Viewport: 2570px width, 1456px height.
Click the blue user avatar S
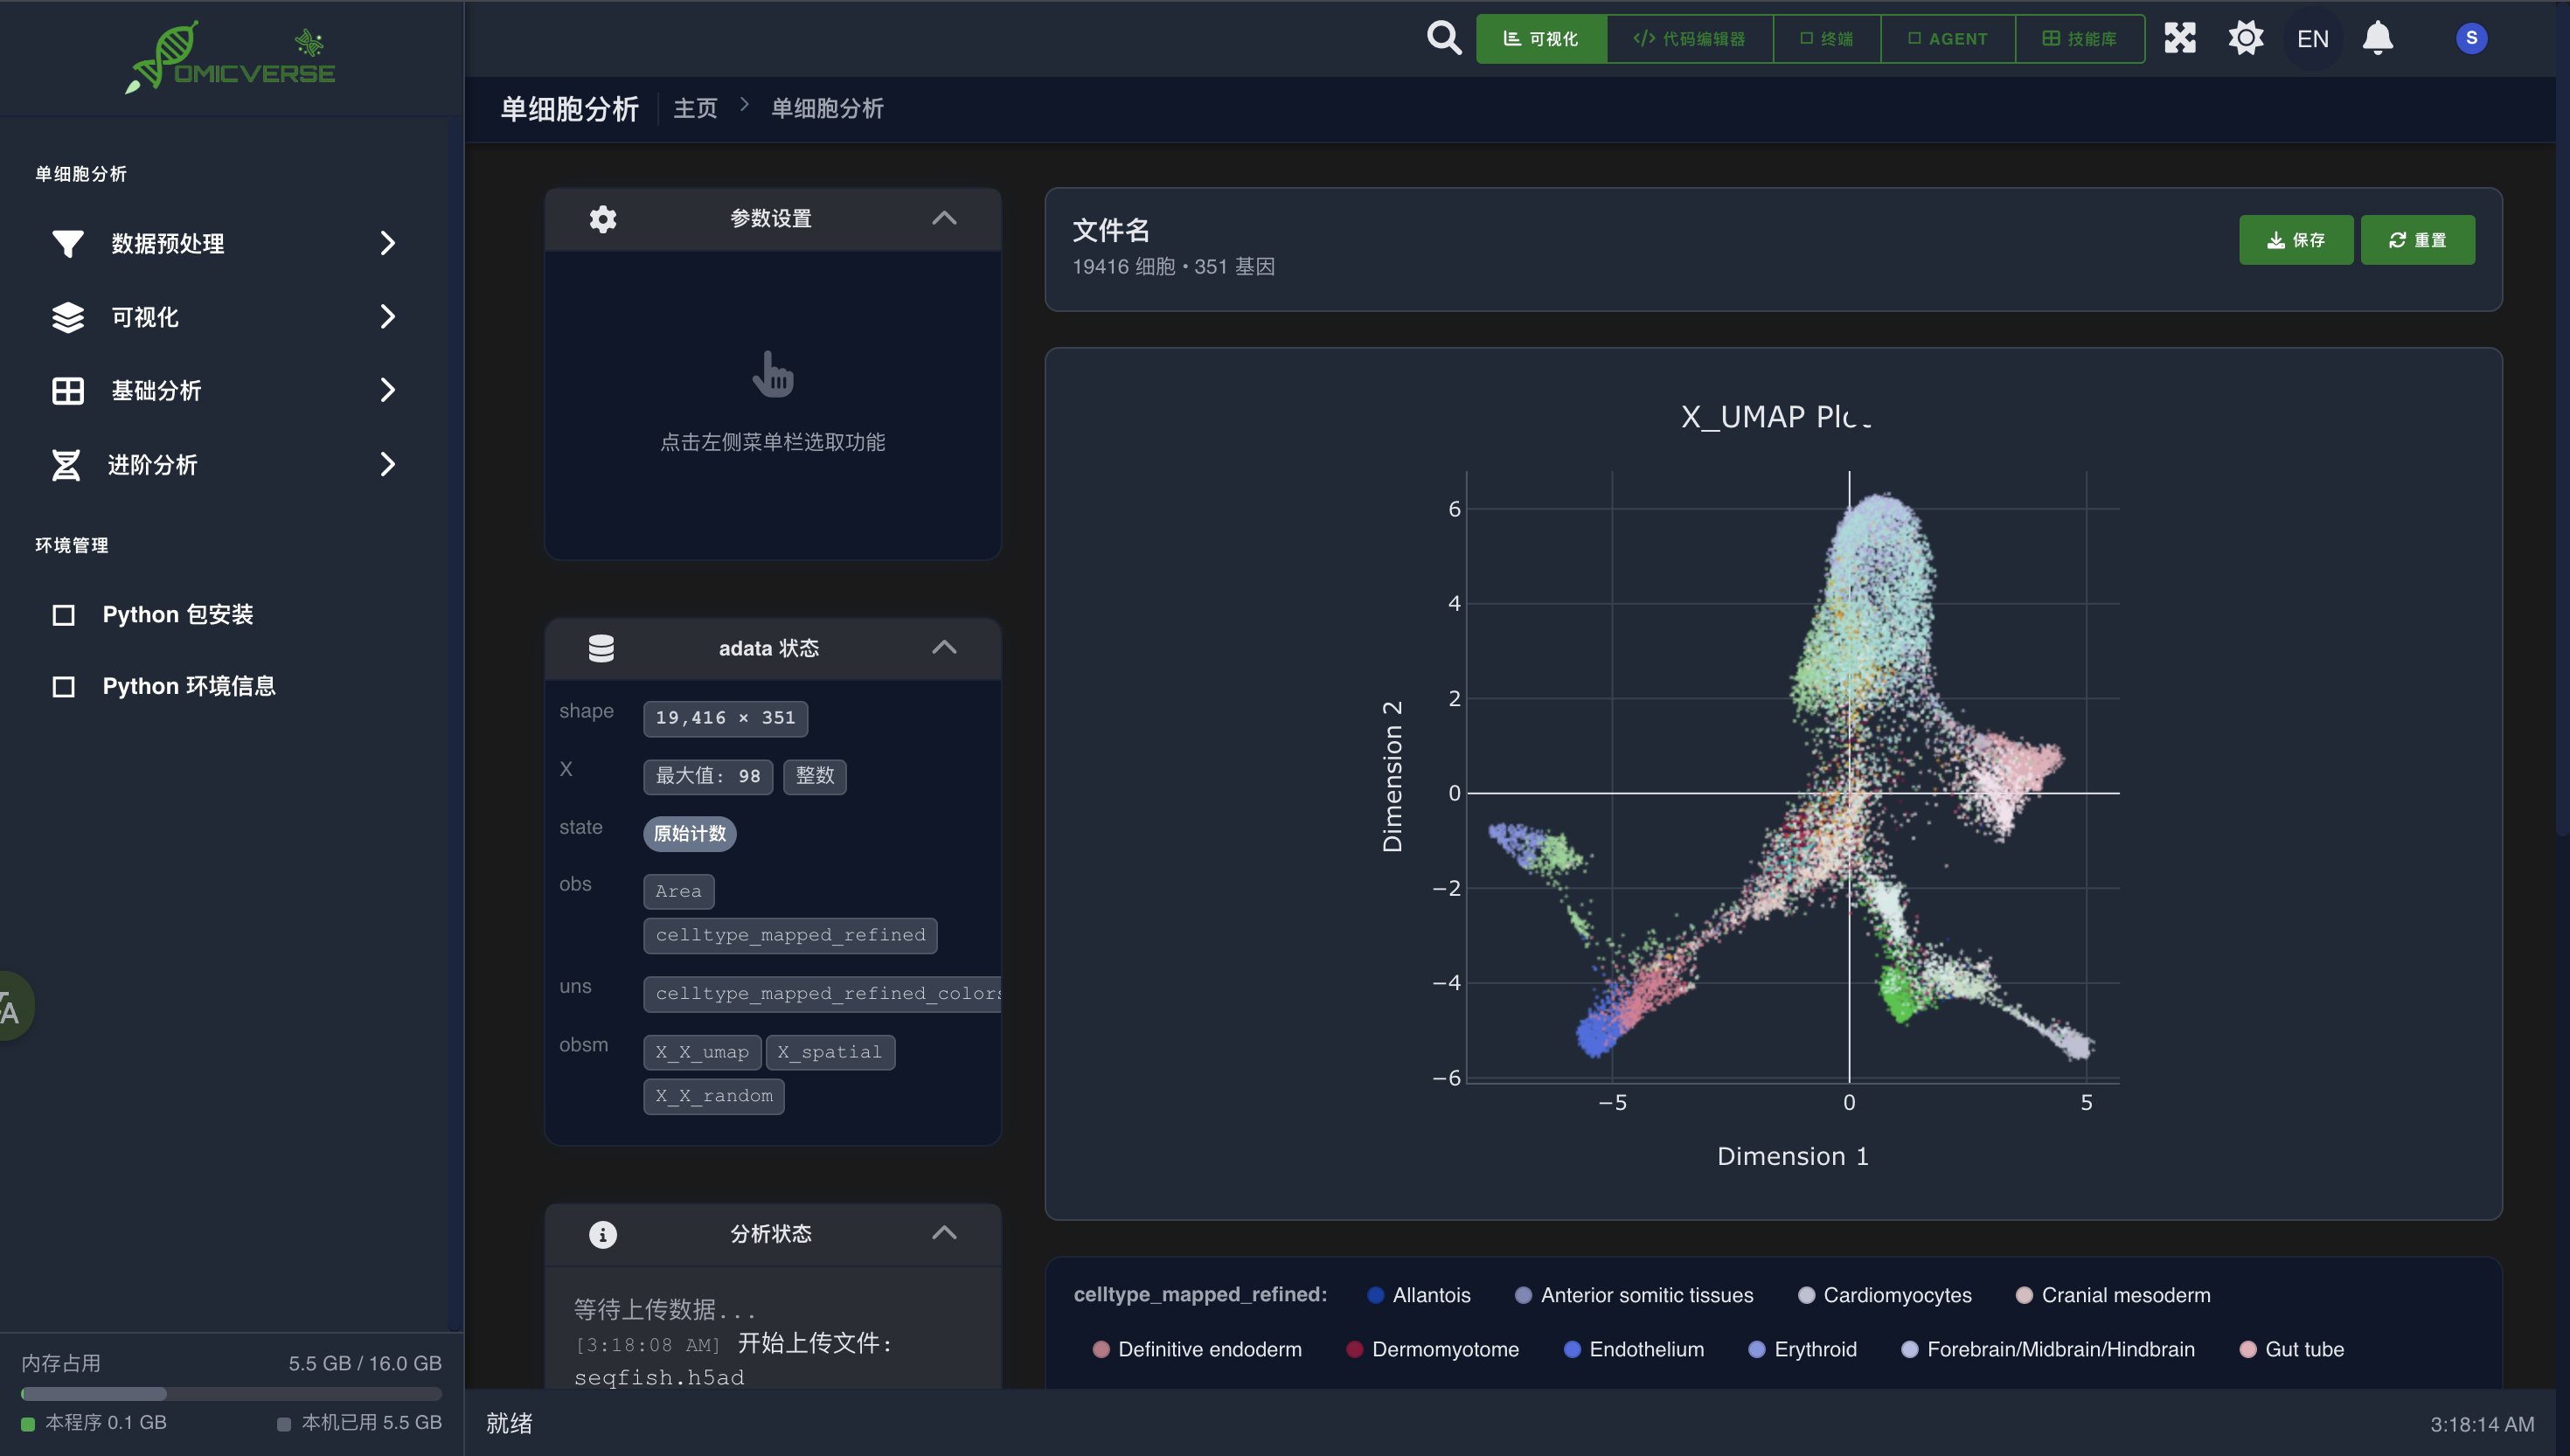[2470, 38]
